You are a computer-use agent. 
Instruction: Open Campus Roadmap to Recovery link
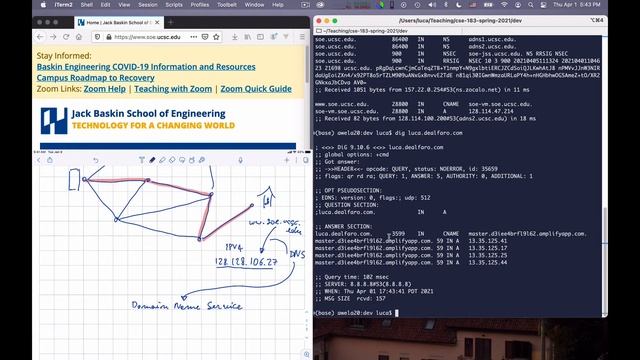click(x=96, y=78)
